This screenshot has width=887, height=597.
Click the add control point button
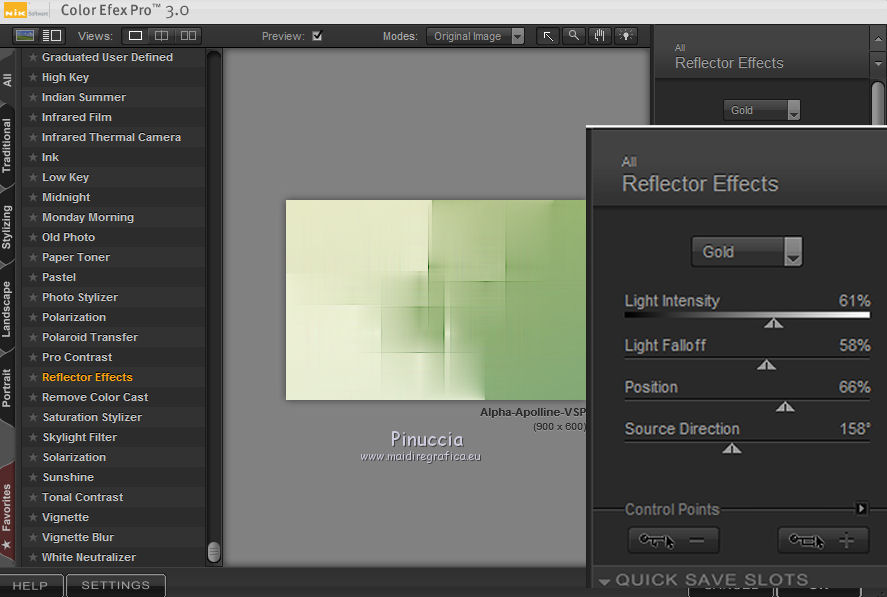click(823, 540)
